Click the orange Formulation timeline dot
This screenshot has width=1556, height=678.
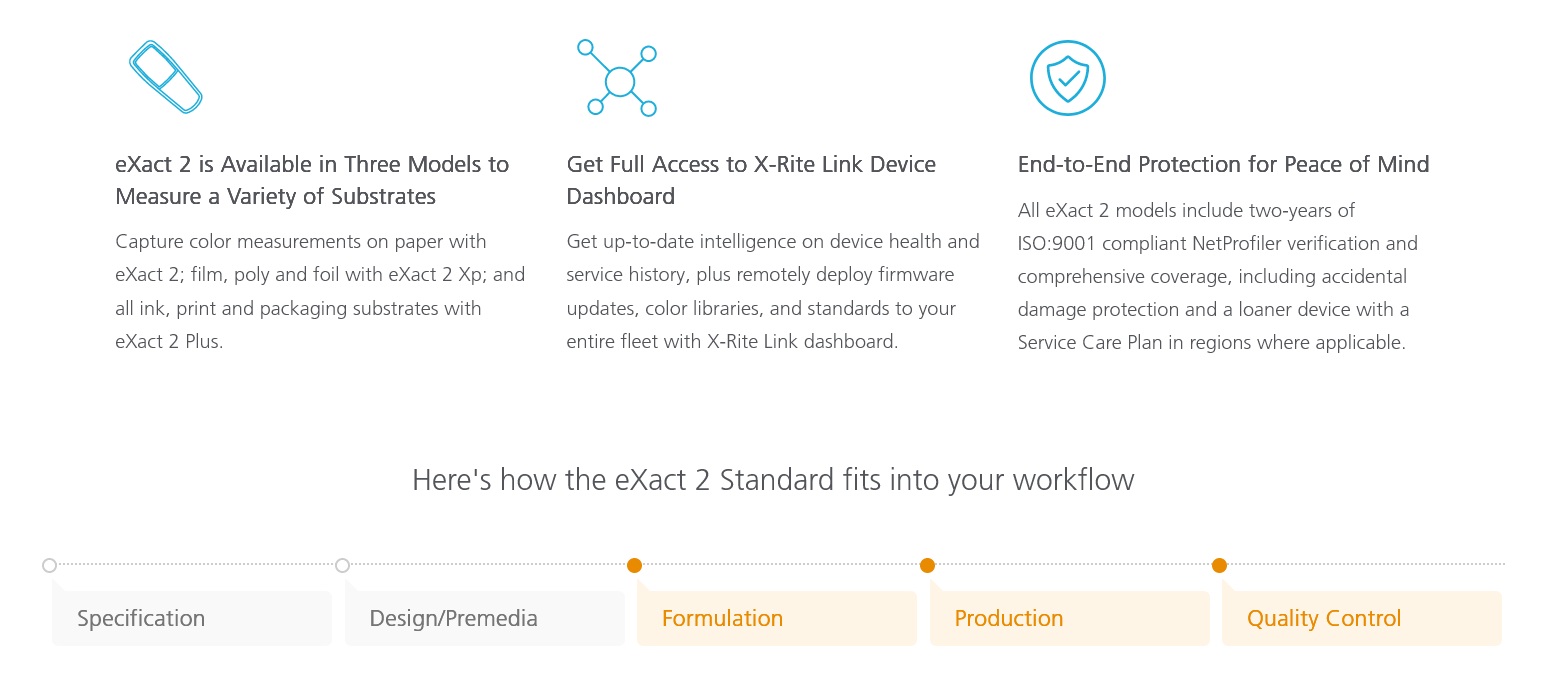click(634, 565)
